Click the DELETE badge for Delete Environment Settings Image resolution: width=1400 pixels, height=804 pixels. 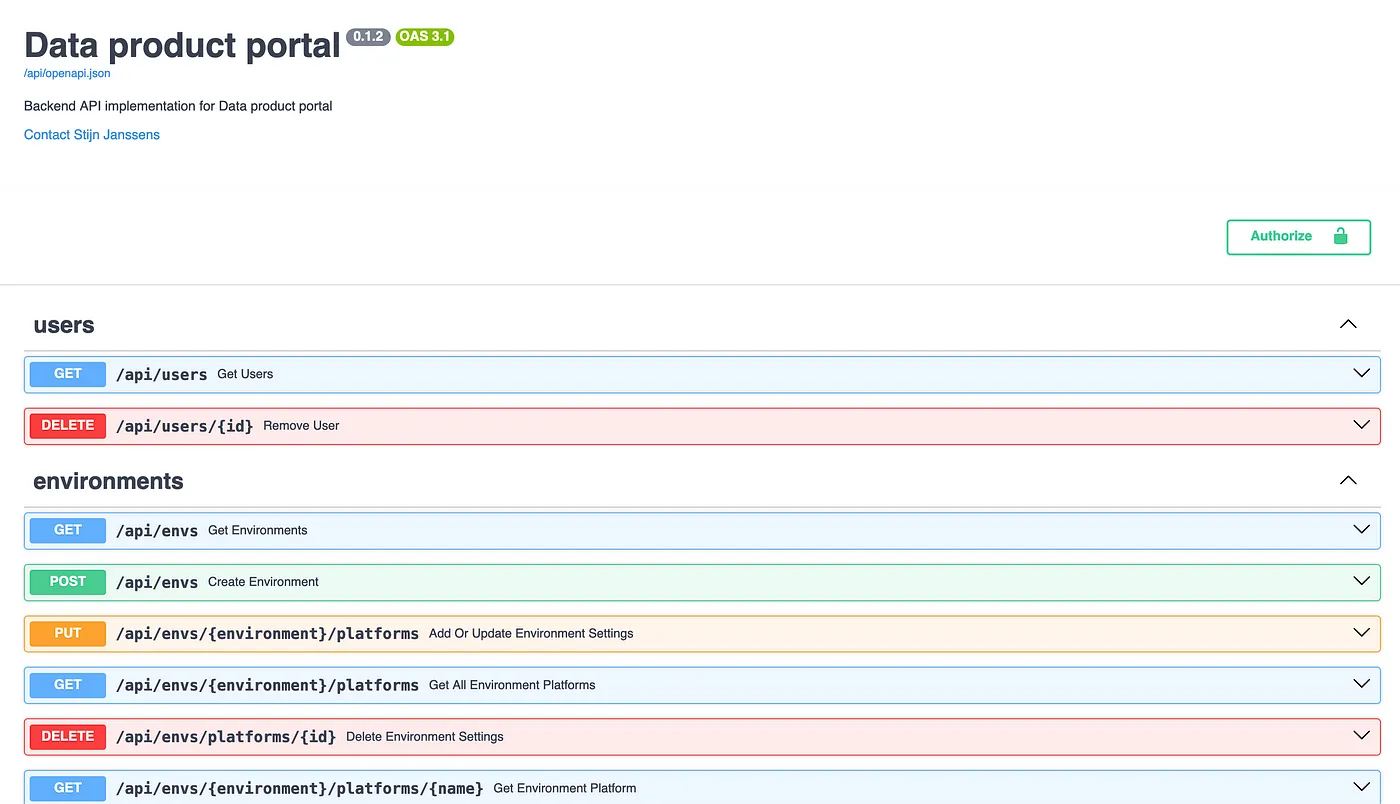pos(68,737)
